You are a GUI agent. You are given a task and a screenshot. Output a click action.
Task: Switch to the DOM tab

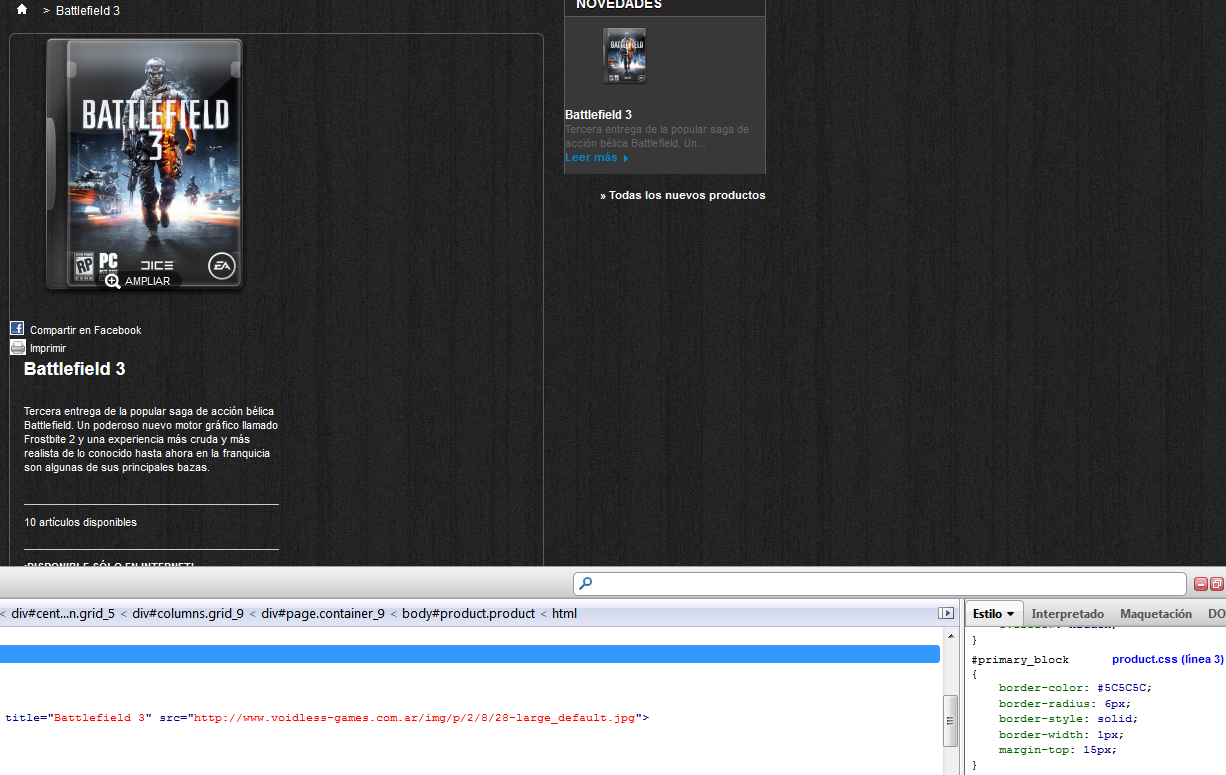pos(1215,614)
